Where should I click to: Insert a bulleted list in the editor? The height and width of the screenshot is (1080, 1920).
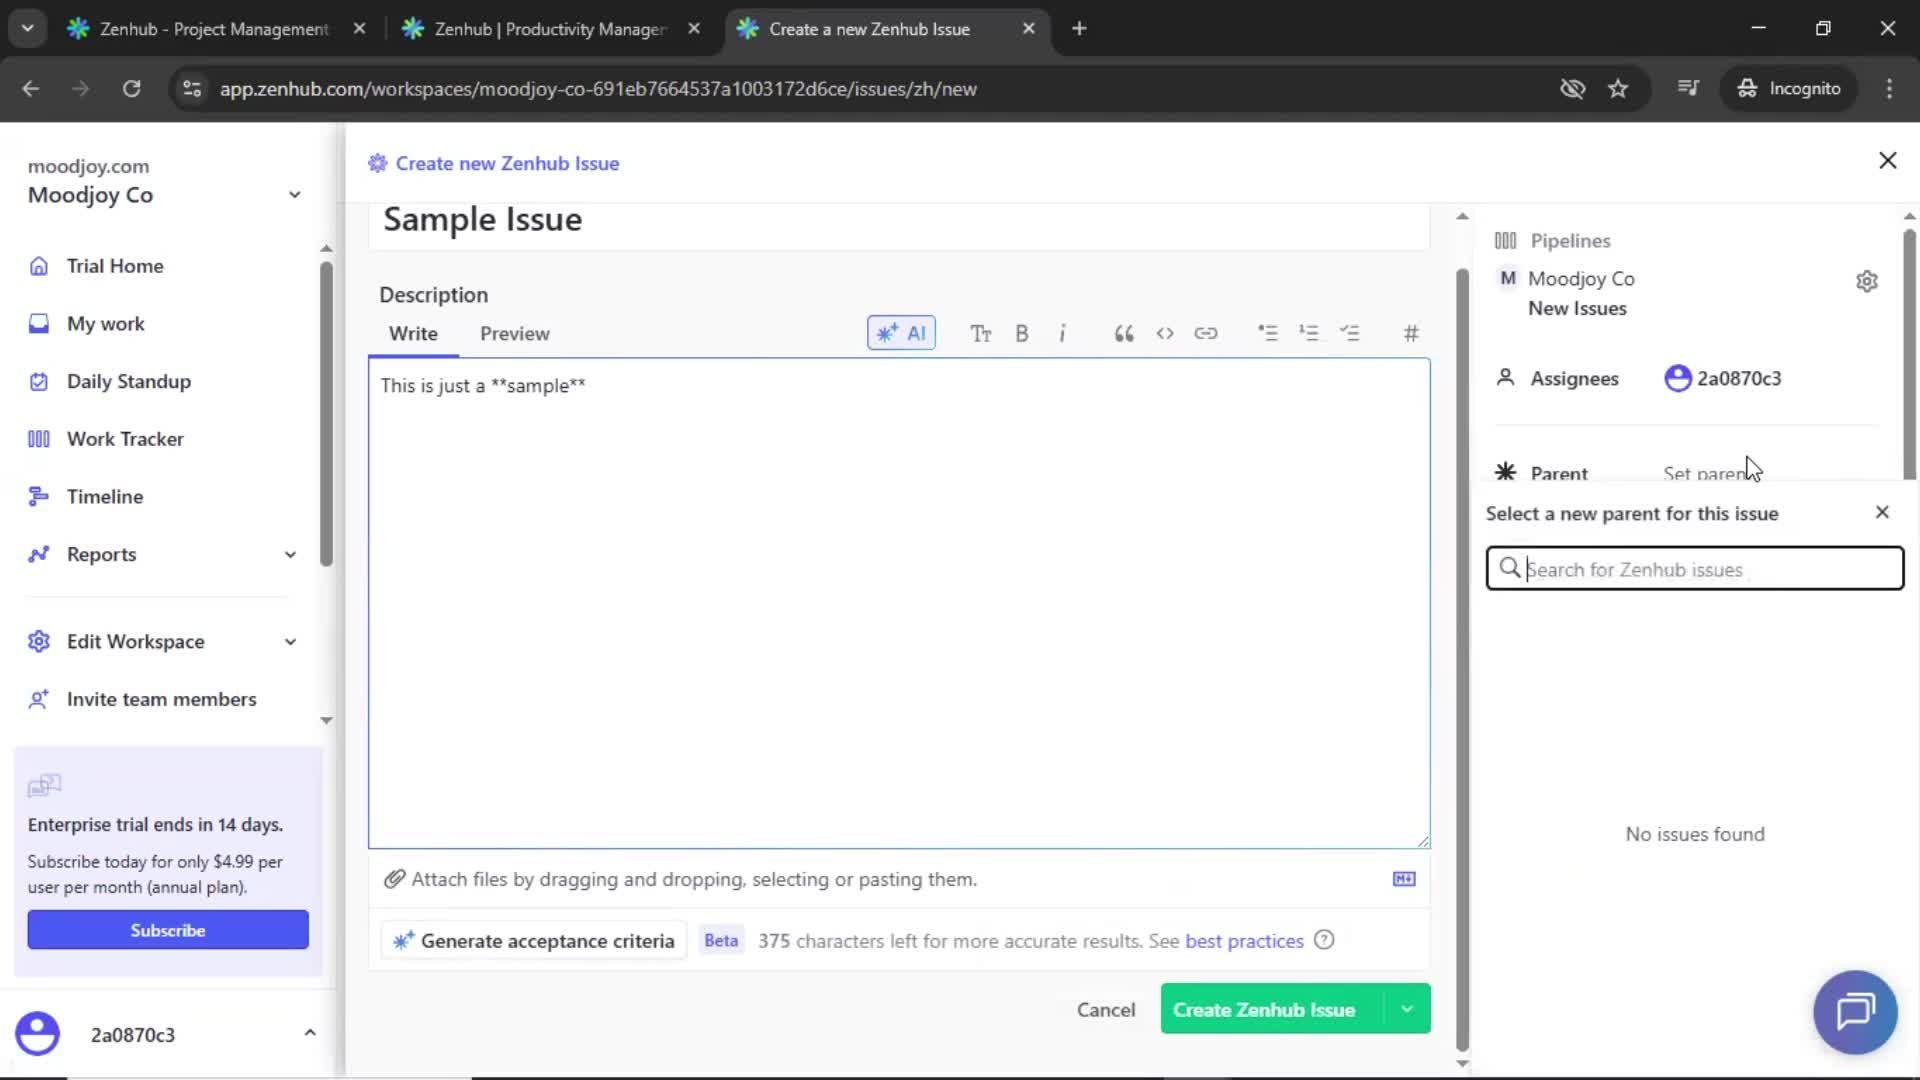[x=1267, y=333]
